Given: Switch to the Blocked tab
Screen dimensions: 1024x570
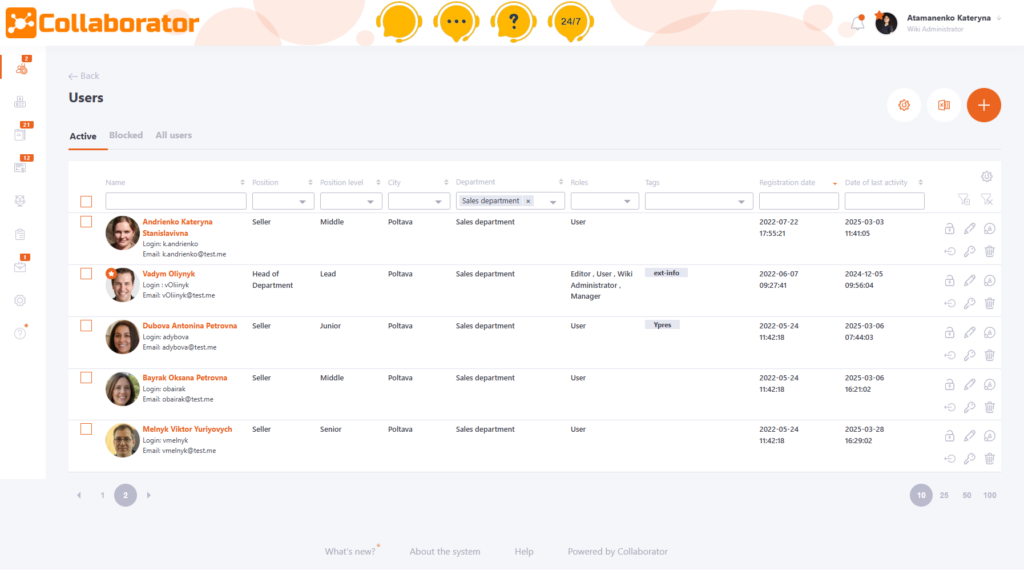Looking at the screenshot, I should click(126, 135).
